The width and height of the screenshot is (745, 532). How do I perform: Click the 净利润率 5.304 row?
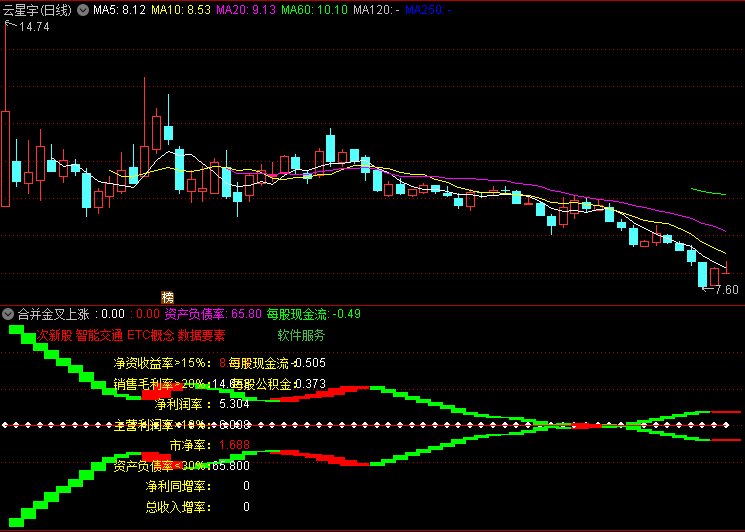click(x=202, y=404)
